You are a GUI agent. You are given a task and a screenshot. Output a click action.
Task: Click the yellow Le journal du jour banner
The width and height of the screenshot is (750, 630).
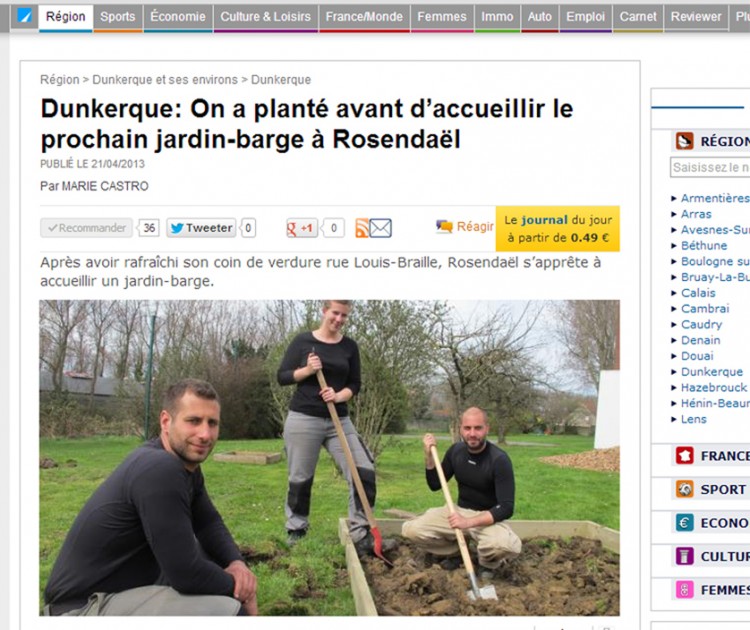(x=558, y=229)
